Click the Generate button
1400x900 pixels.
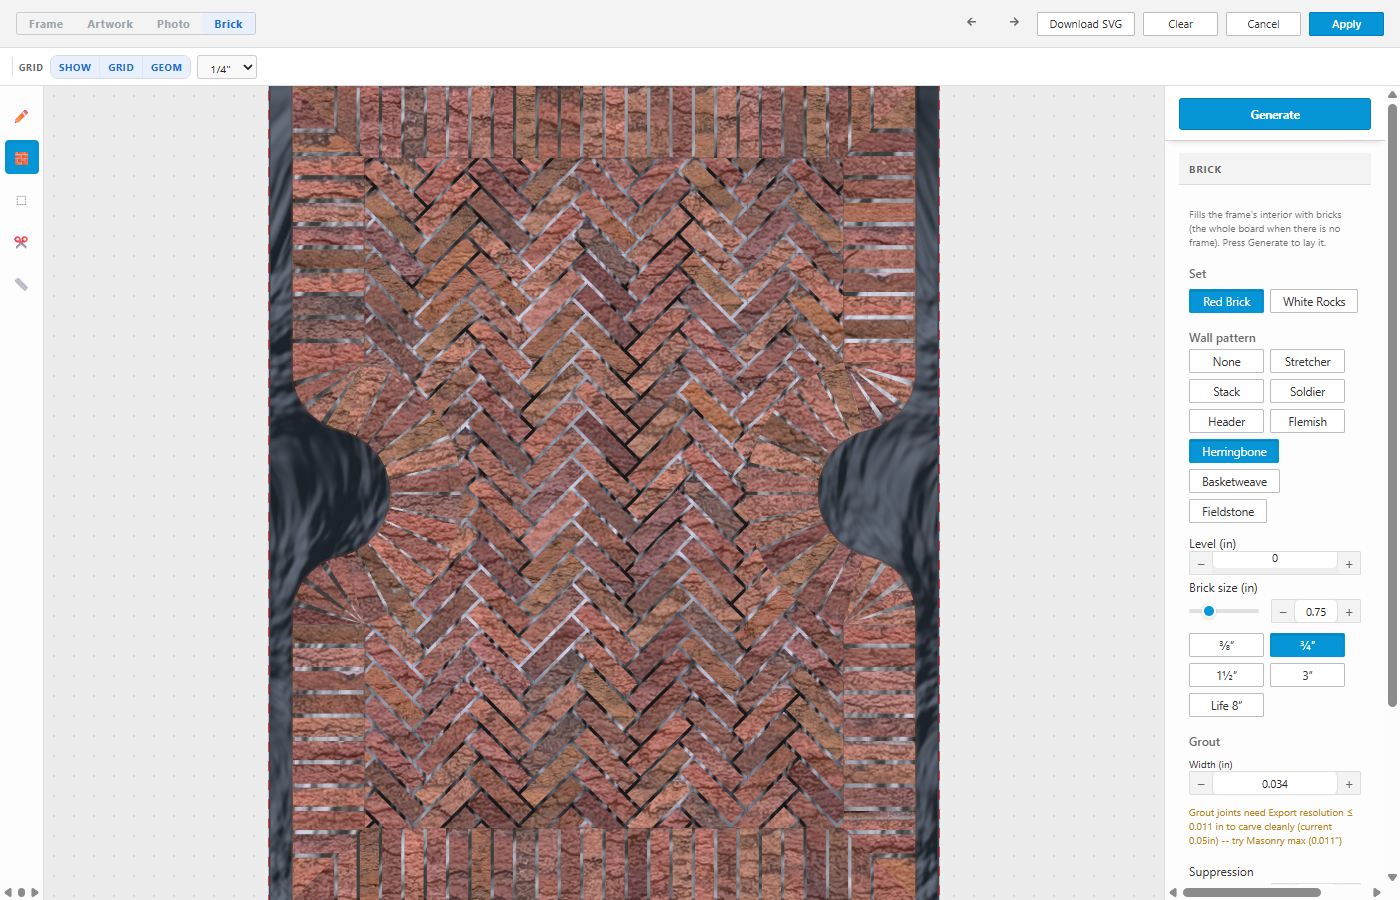click(1275, 114)
